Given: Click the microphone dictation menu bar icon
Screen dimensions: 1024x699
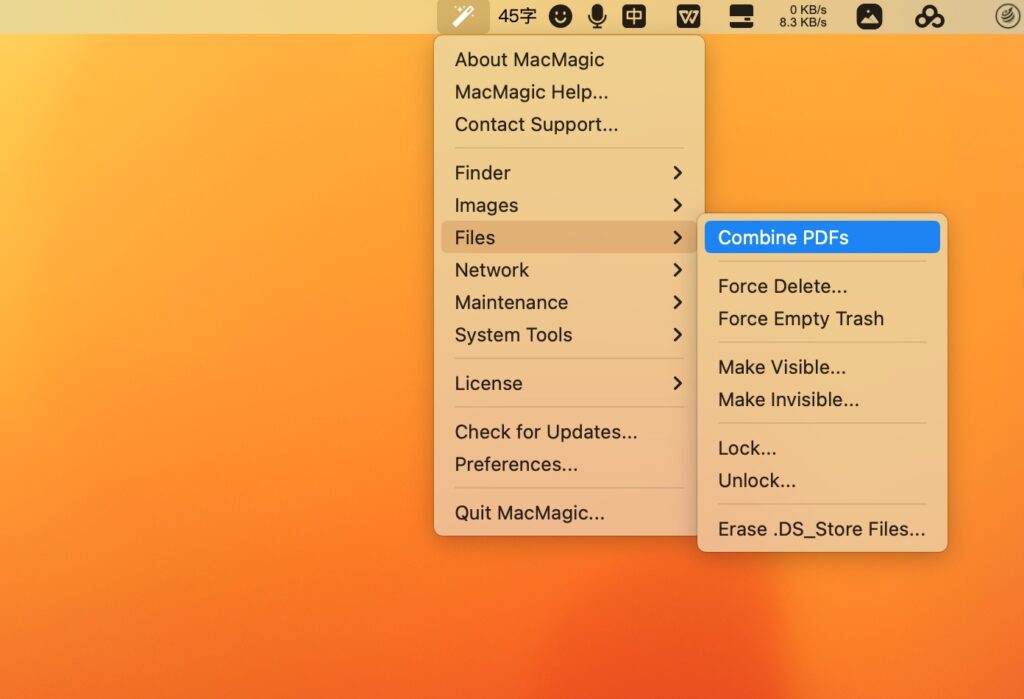Looking at the screenshot, I should pos(596,16).
